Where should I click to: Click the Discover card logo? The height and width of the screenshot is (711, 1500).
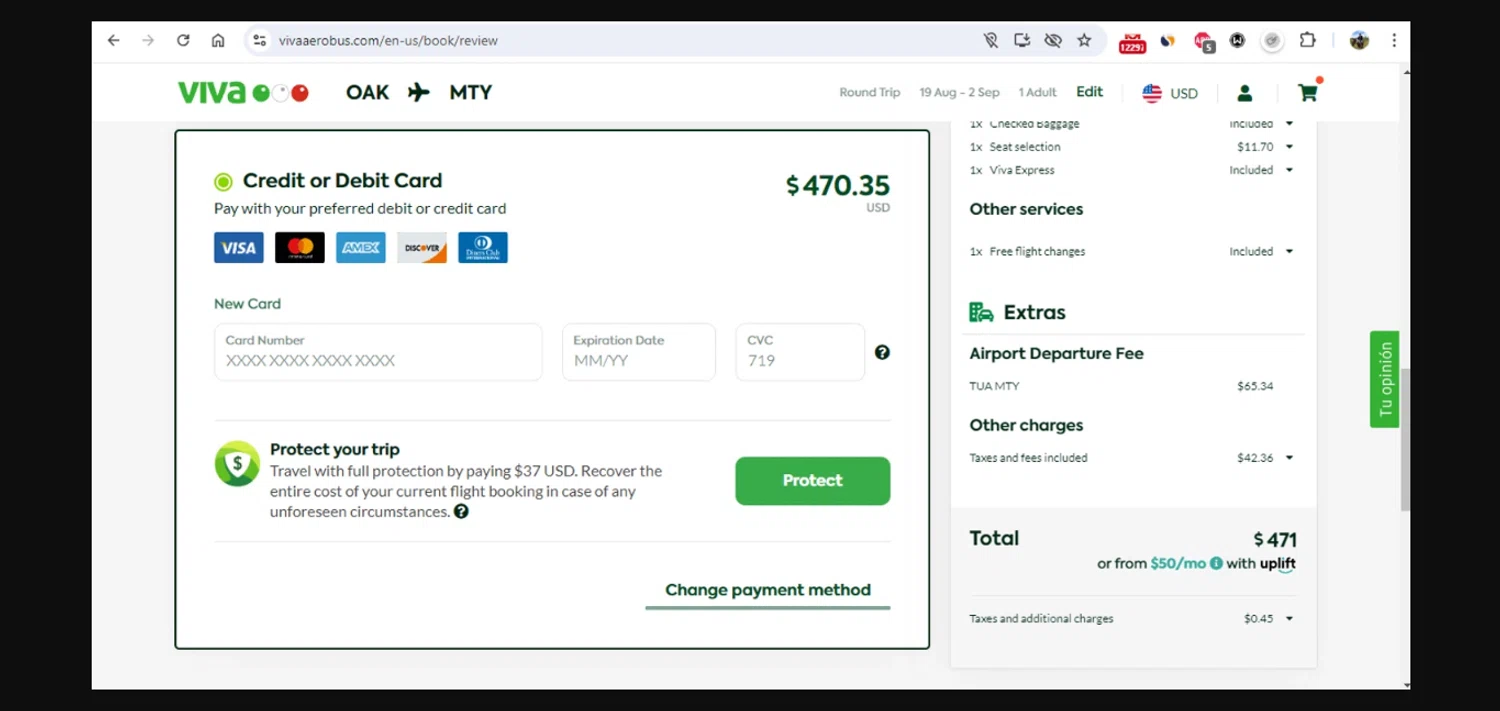(422, 247)
